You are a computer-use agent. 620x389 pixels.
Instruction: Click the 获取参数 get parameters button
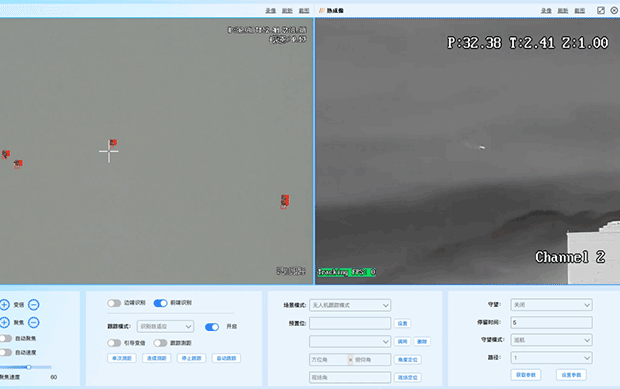(526, 375)
